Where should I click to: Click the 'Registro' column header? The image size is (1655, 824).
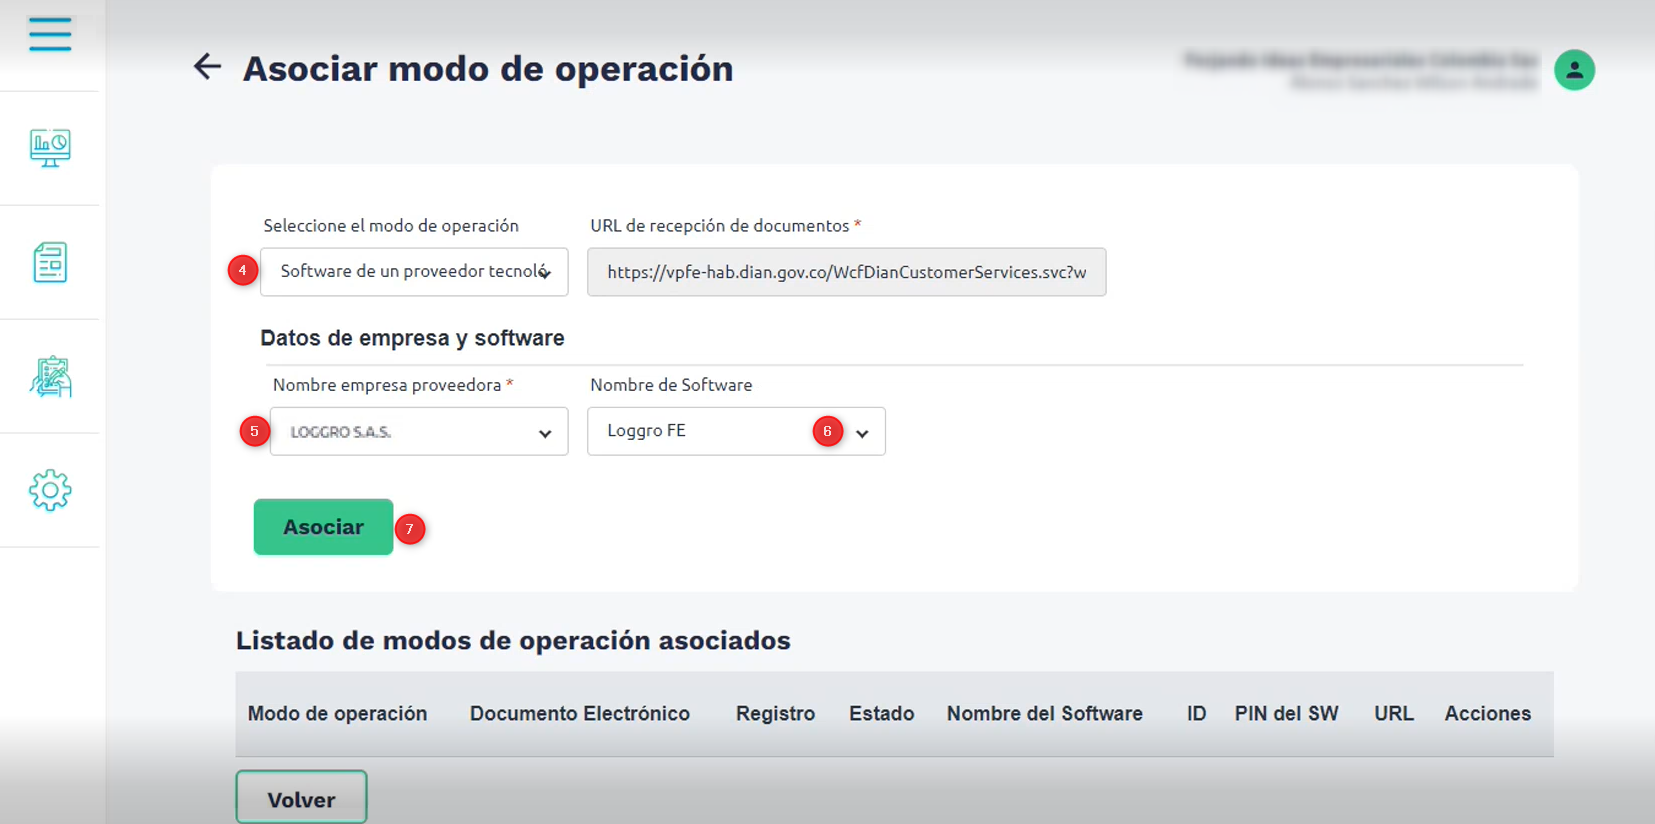[775, 714]
